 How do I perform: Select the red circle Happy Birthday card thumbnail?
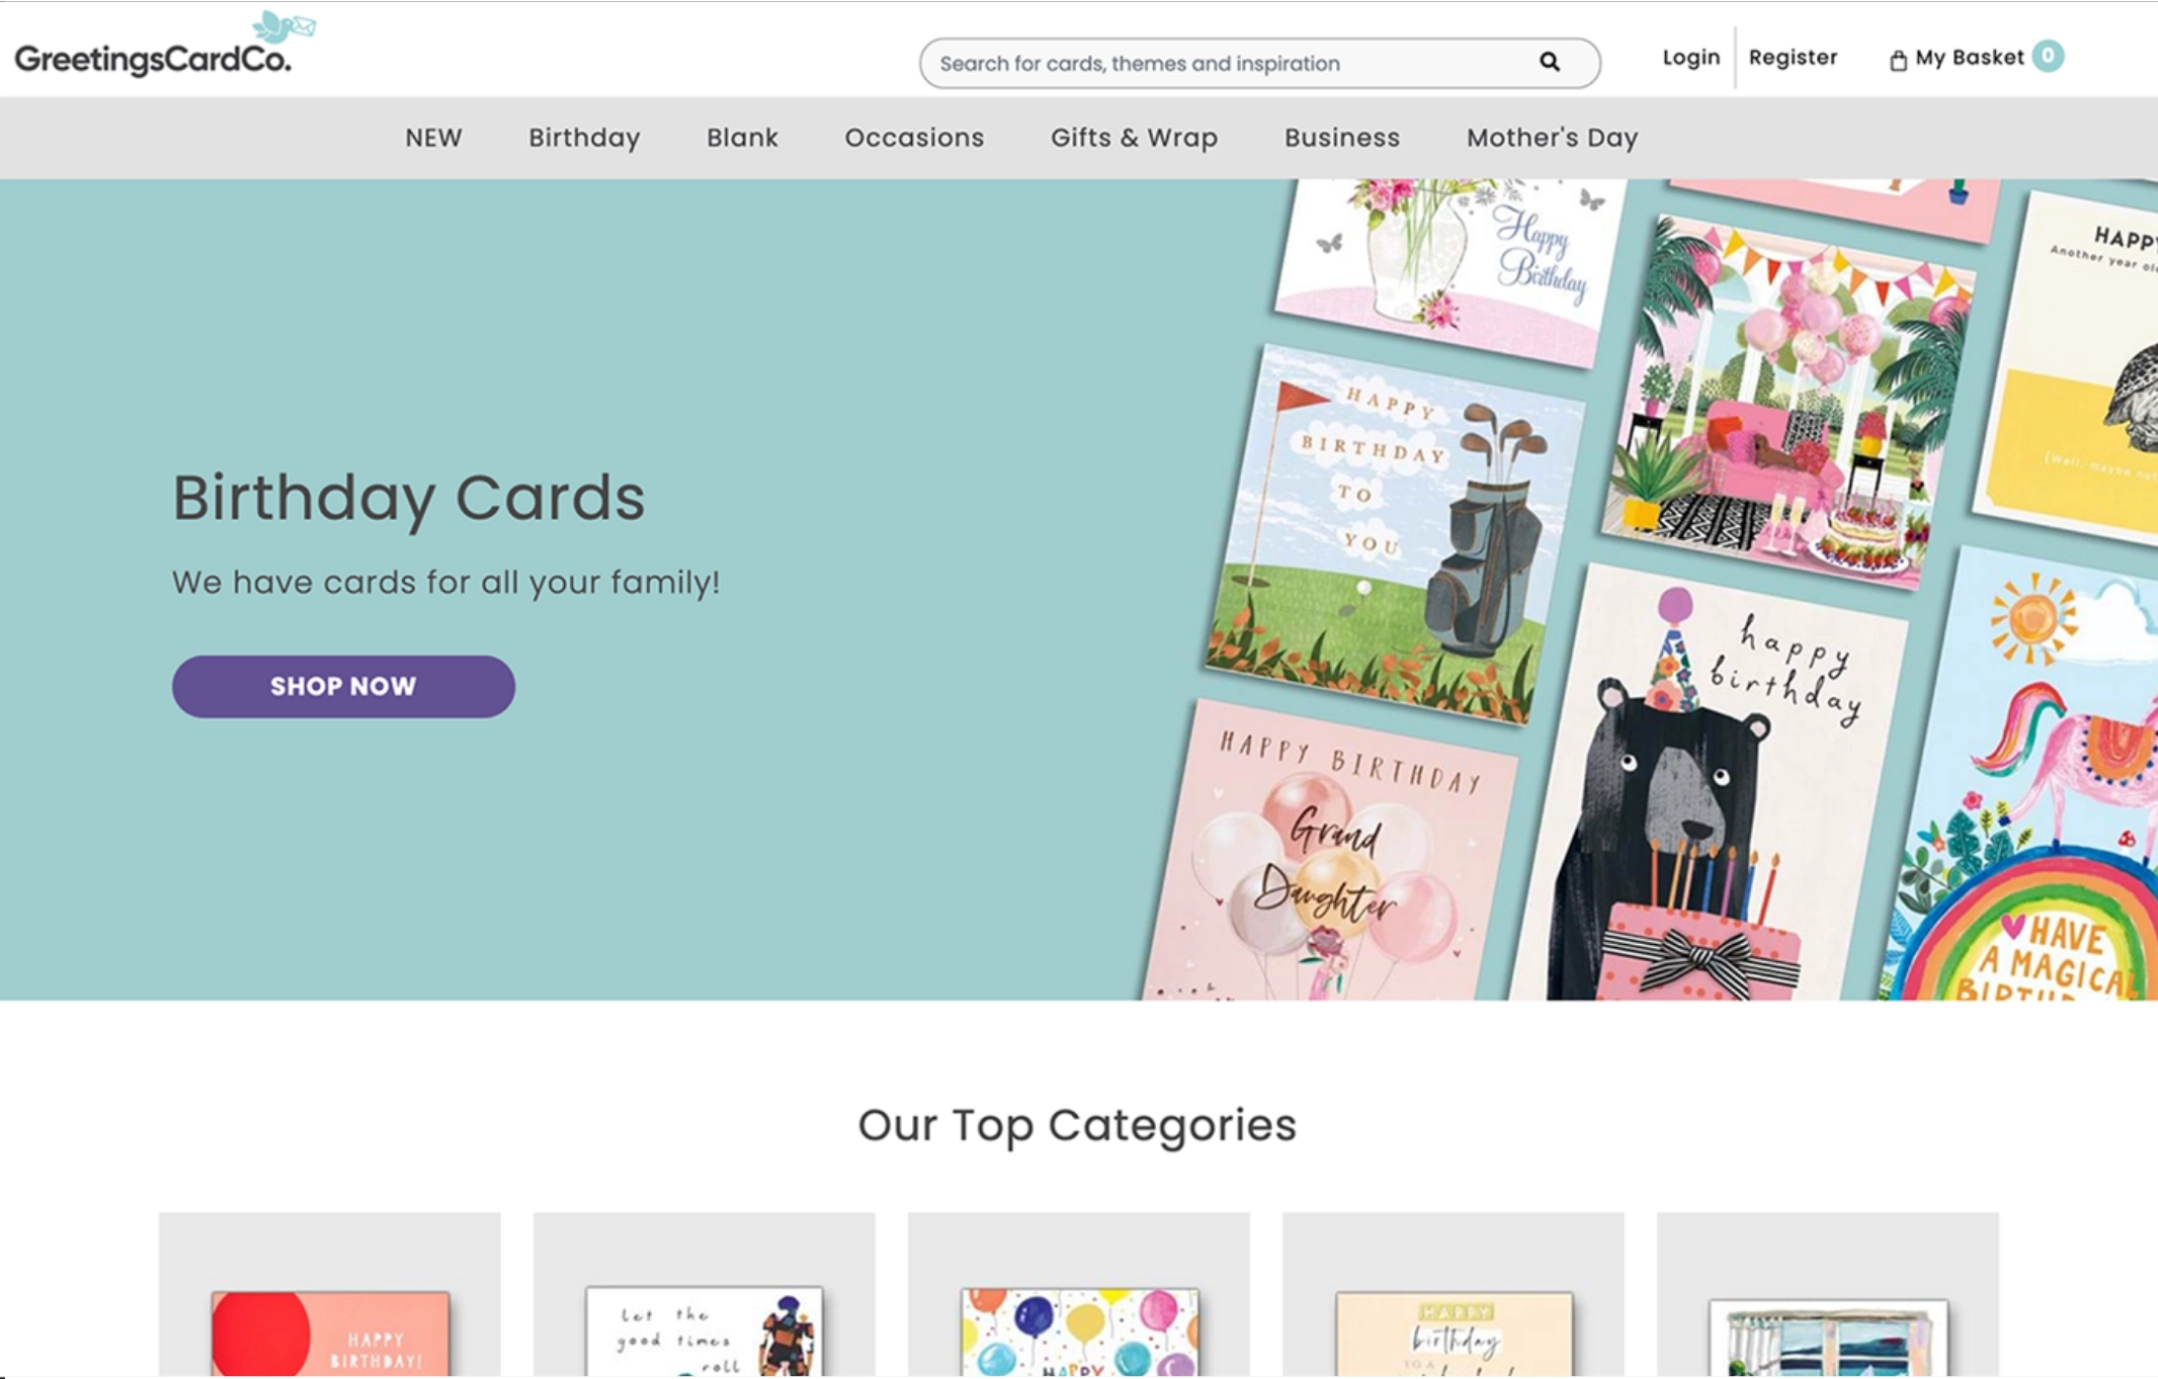330,1333
